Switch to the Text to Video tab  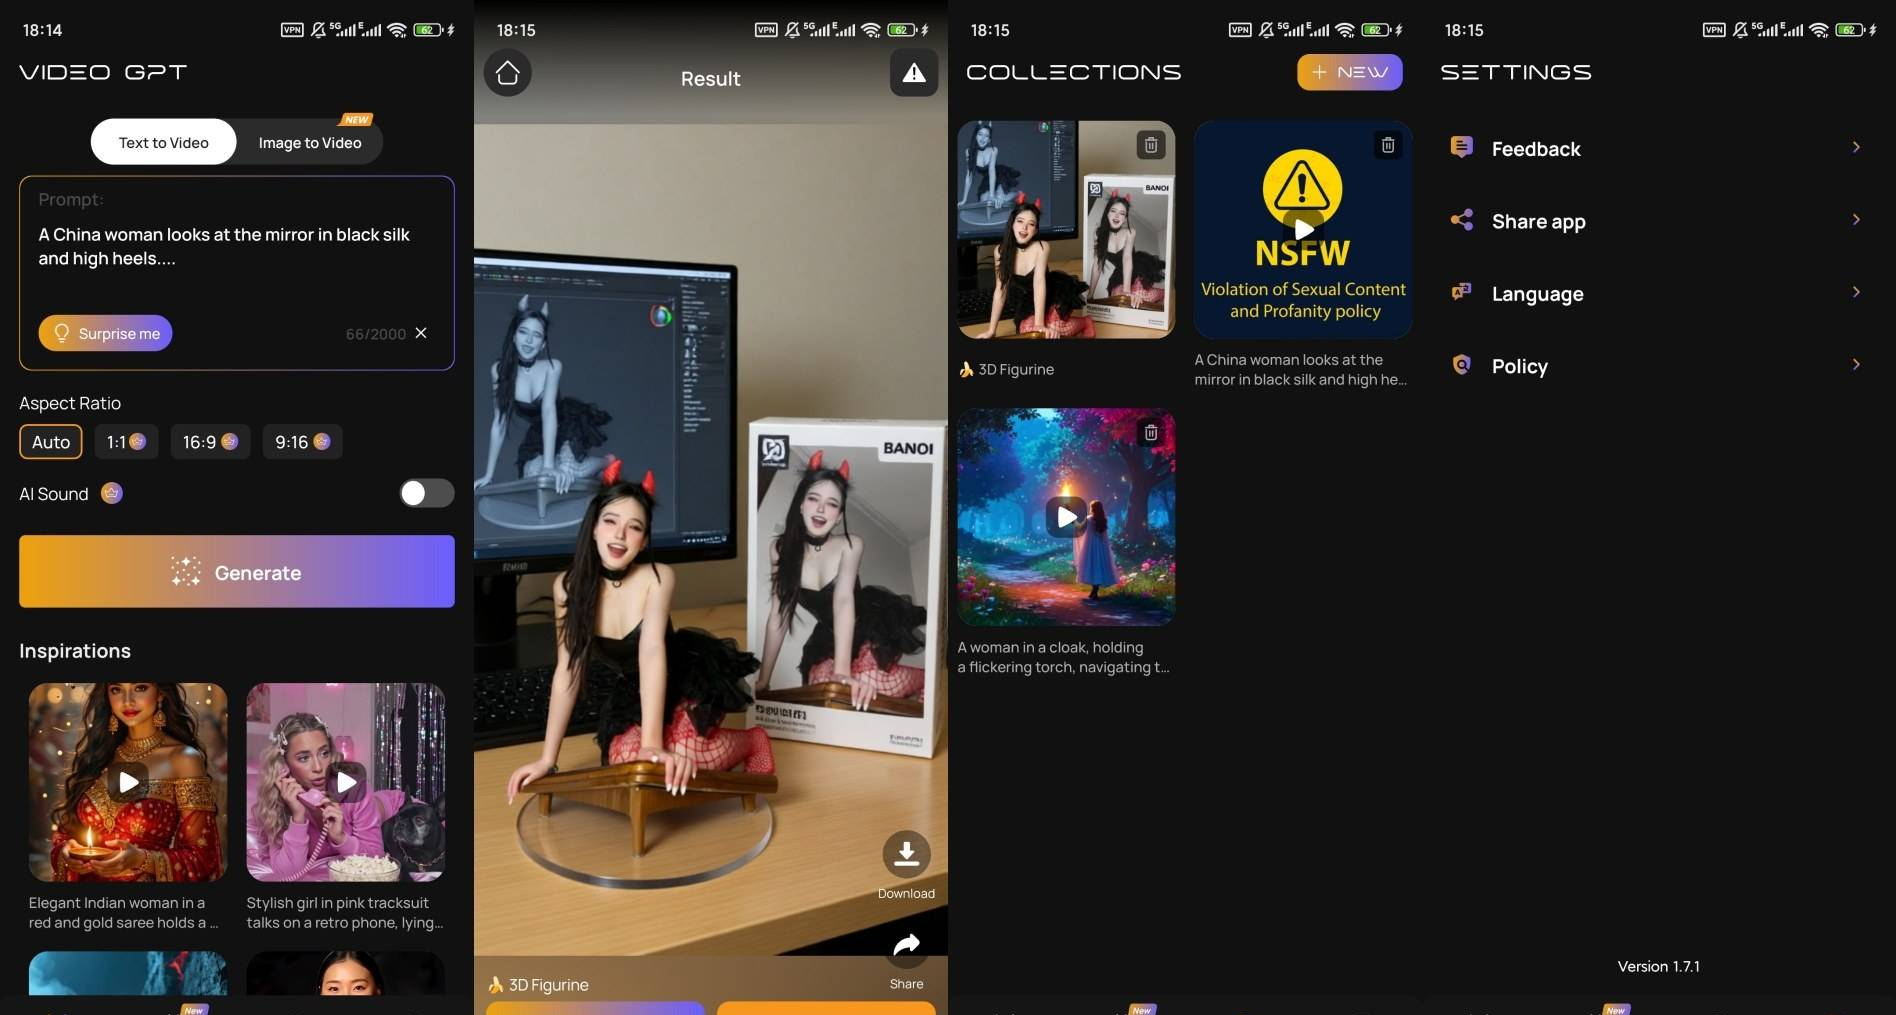[164, 142]
